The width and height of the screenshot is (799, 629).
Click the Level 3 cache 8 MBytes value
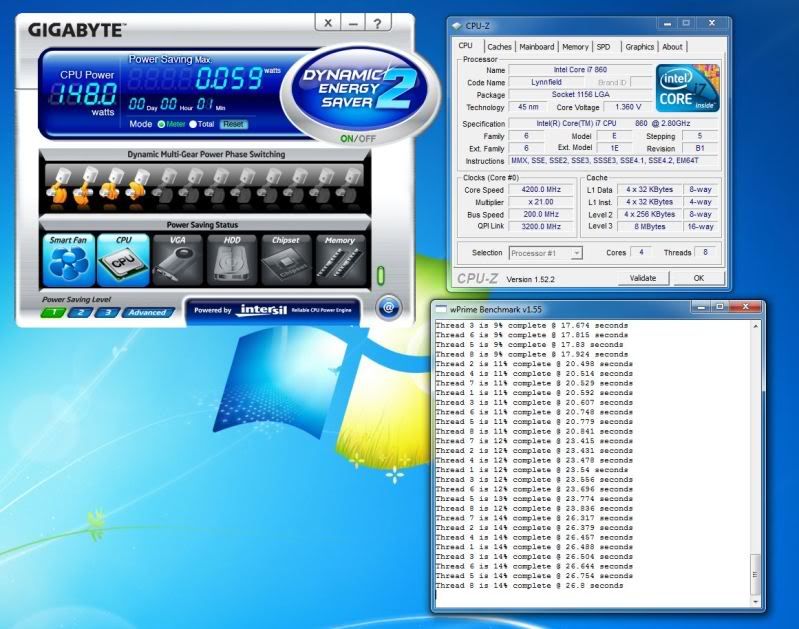[x=649, y=227]
